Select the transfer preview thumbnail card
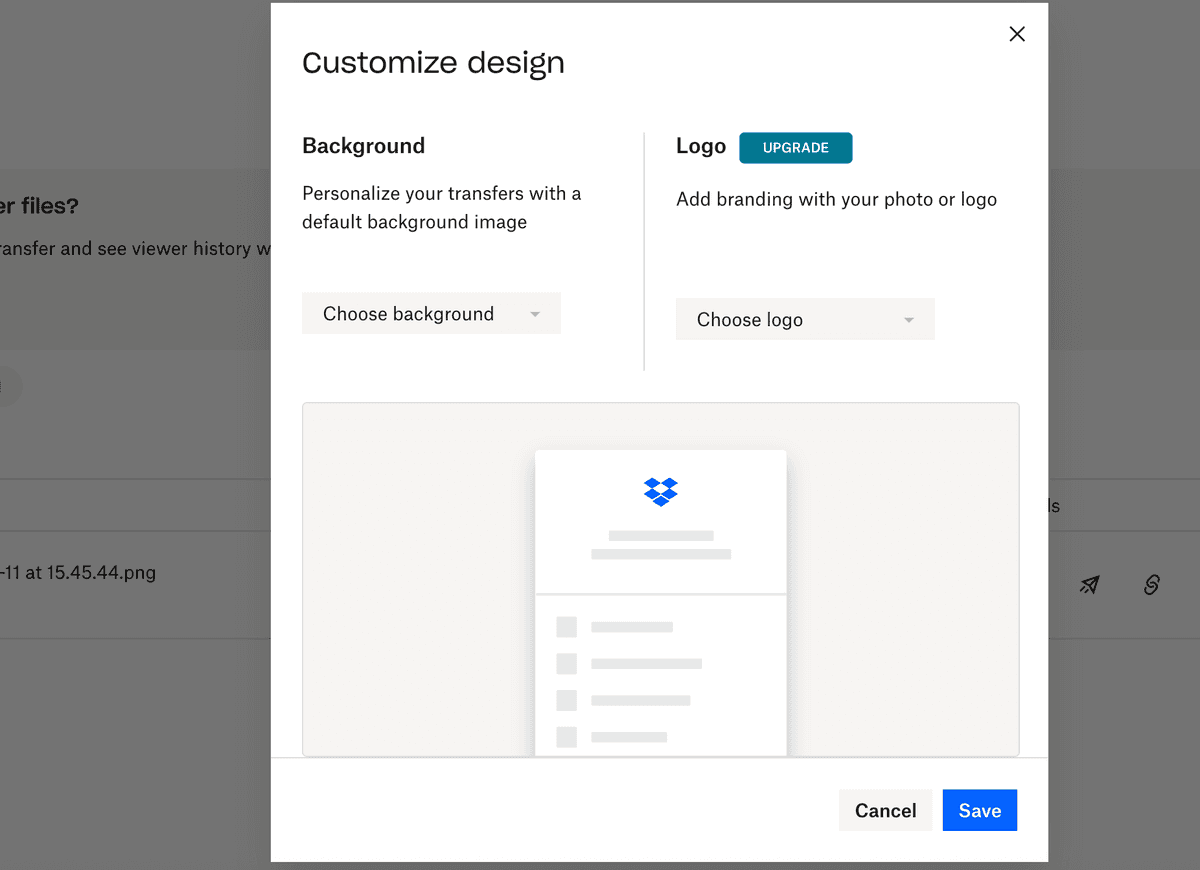 [660, 600]
